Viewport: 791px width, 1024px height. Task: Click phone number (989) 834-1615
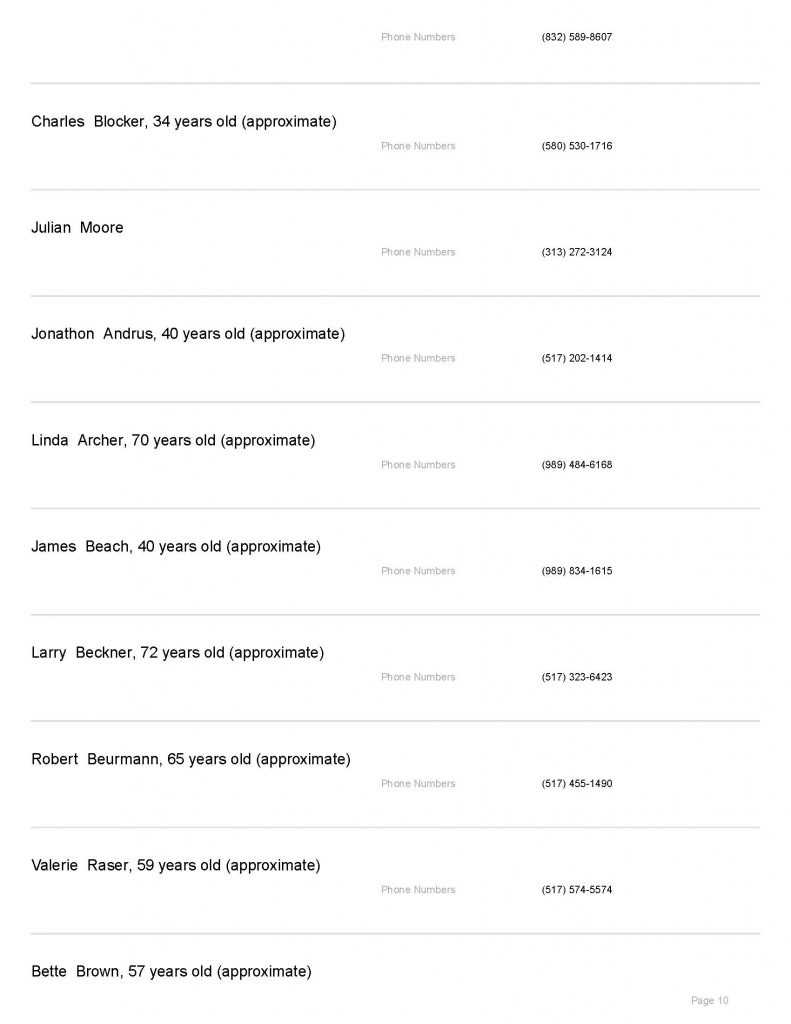[576, 571]
